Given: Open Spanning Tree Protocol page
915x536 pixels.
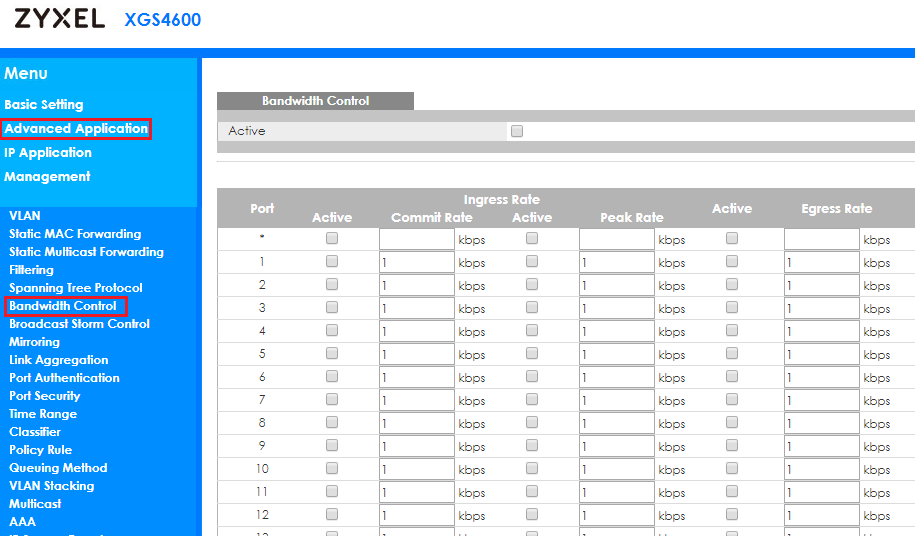Looking at the screenshot, I should click(76, 288).
